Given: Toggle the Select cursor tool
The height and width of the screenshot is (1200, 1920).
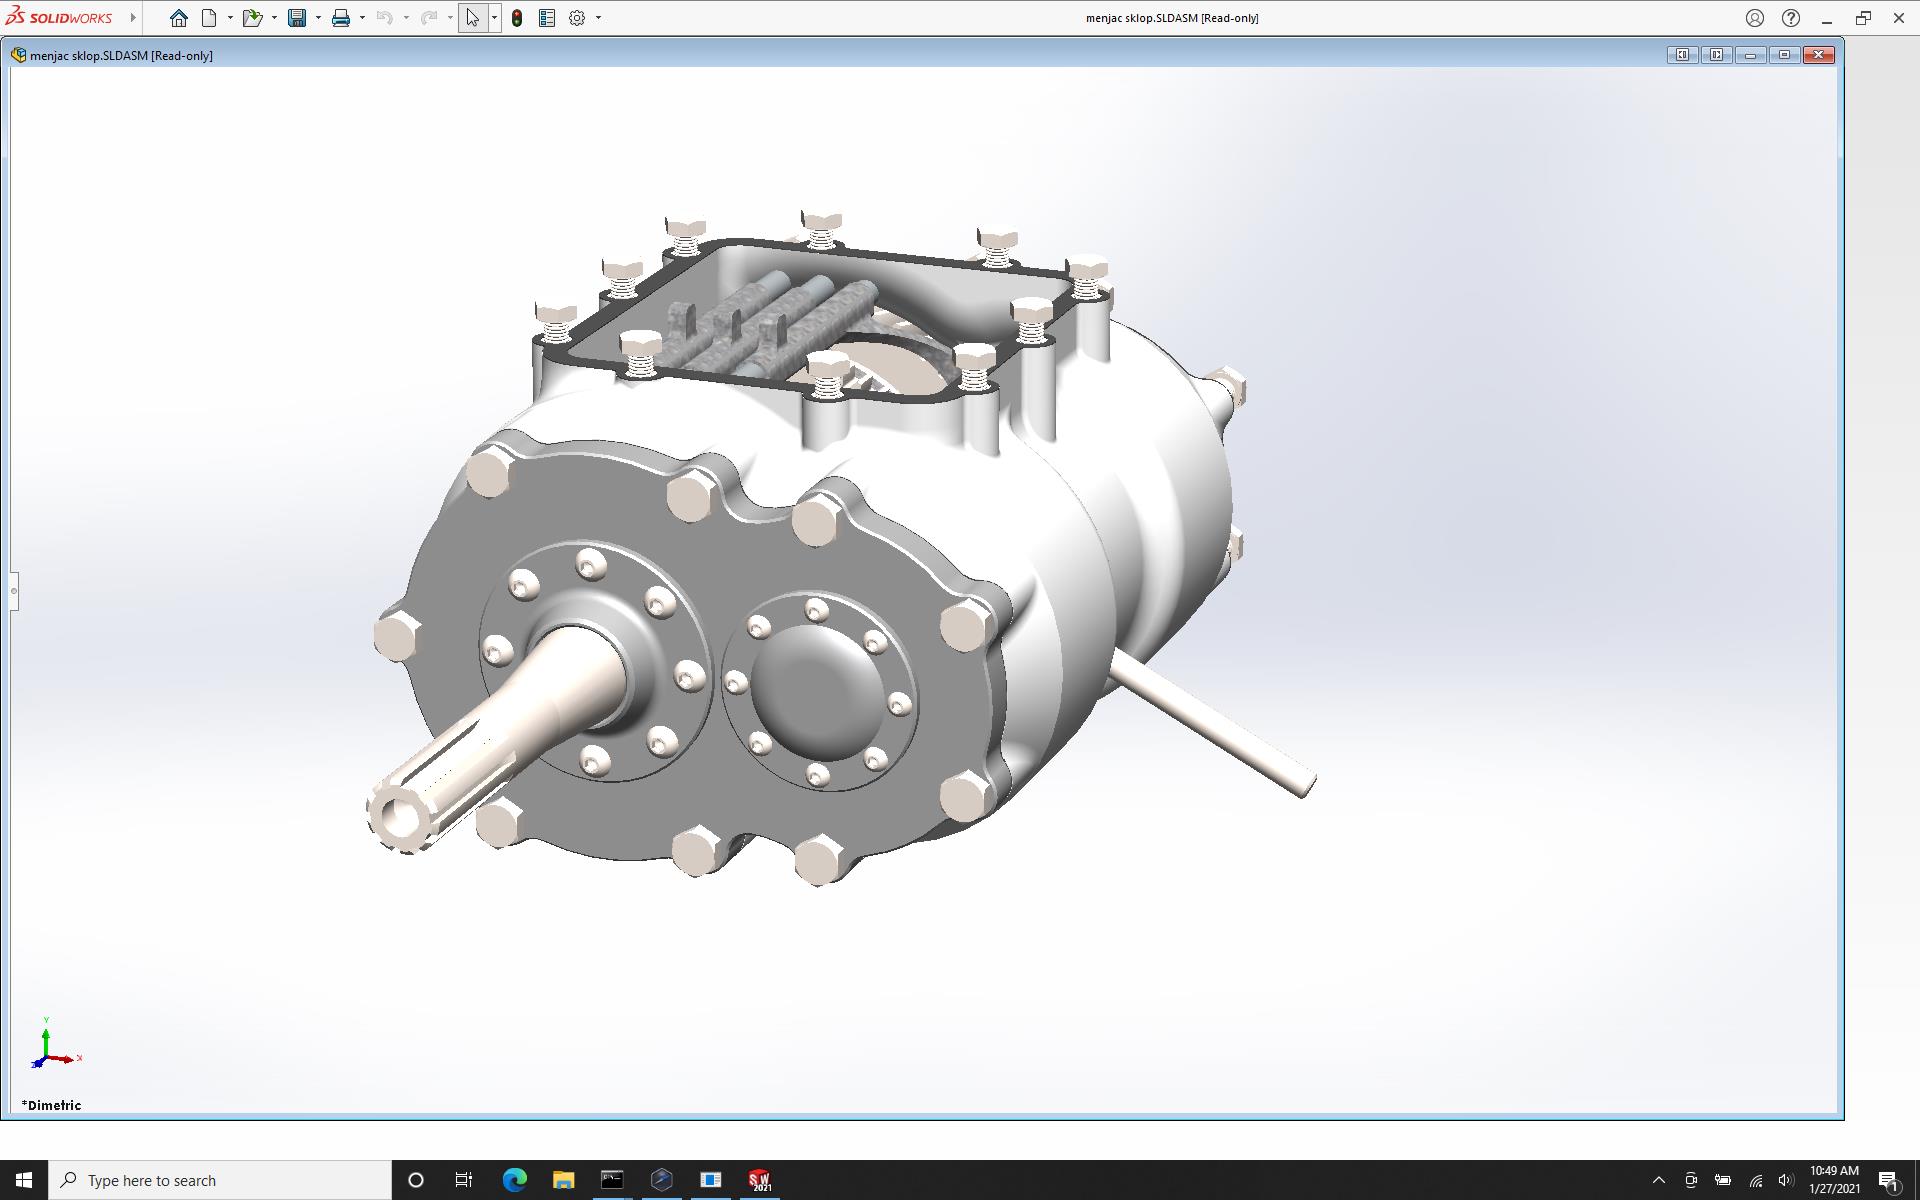Looking at the screenshot, I should [472, 18].
